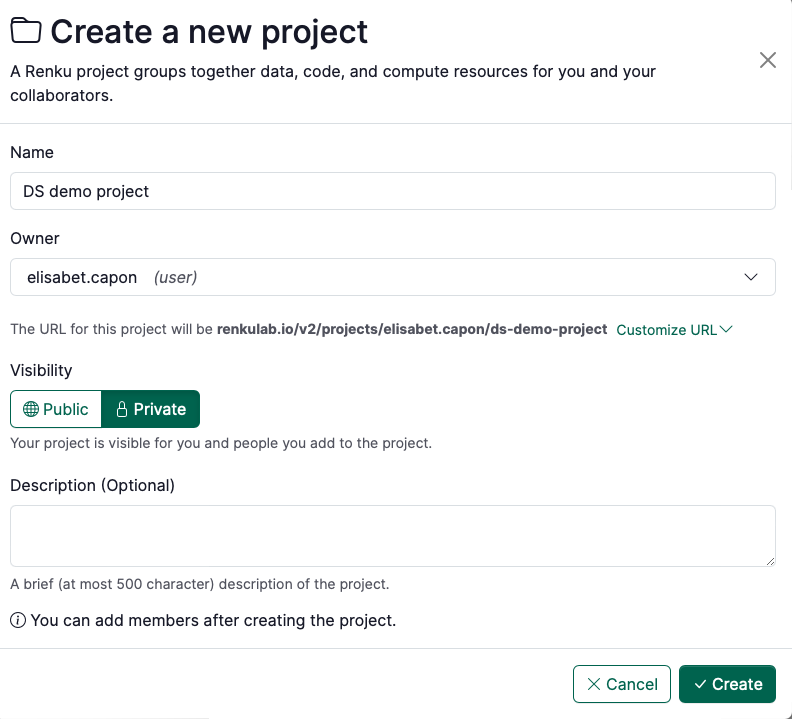Close the dialog with the X icon
Image resolution: width=792 pixels, height=719 pixels.
point(768,60)
